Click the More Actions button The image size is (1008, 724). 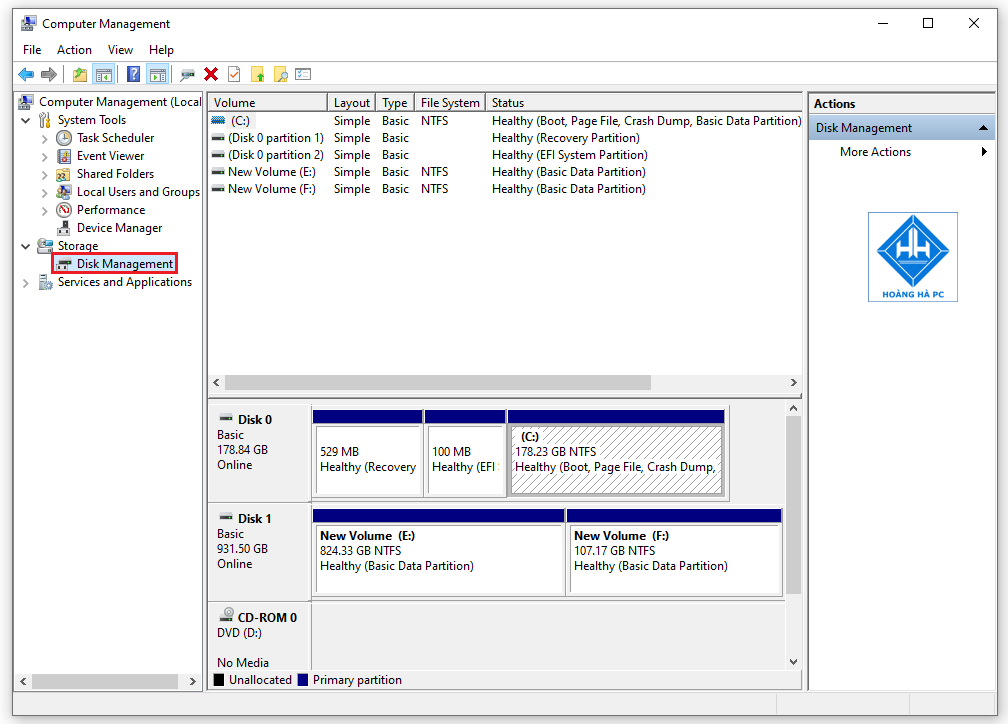(x=875, y=151)
